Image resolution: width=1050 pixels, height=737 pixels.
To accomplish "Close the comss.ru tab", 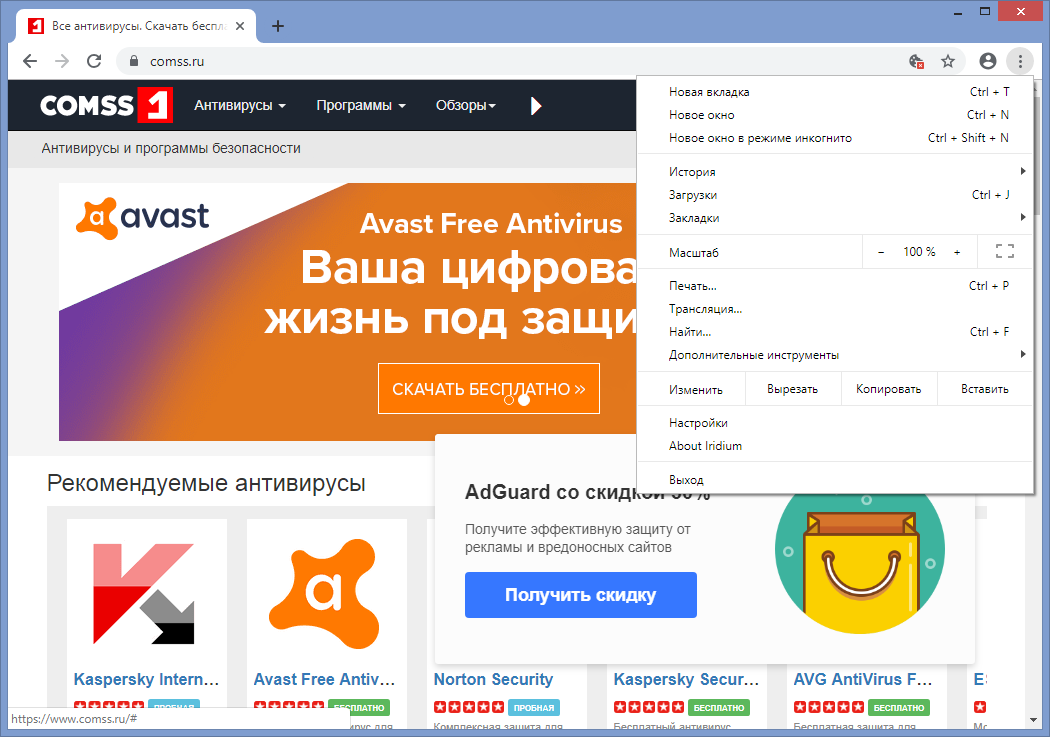I will point(240,26).
